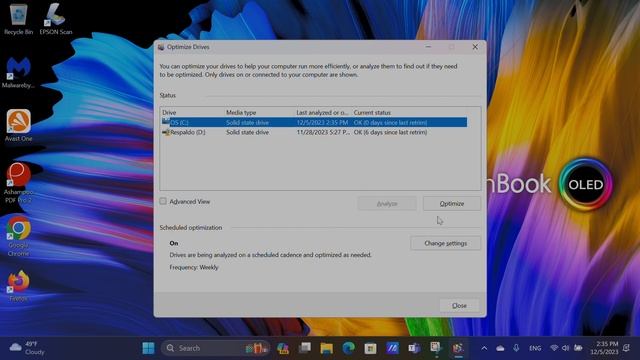The height and width of the screenshot is (360, 640).
Task: Minimize the Optimize Drives window
Action: [428, 47]
